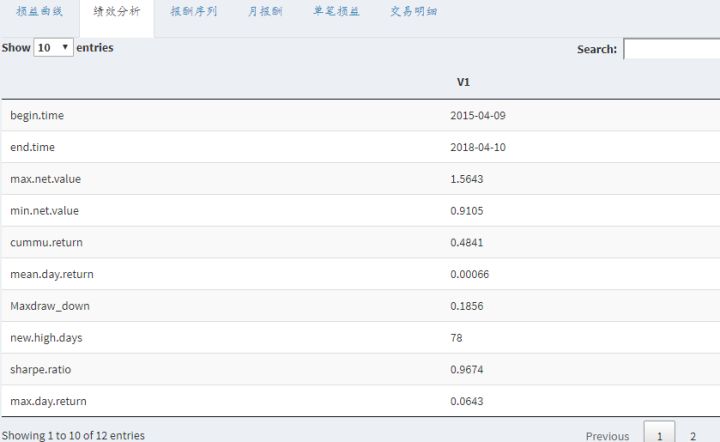Switch to the 损益曲线 tab

pyautogui.click(x=40, y=13)
